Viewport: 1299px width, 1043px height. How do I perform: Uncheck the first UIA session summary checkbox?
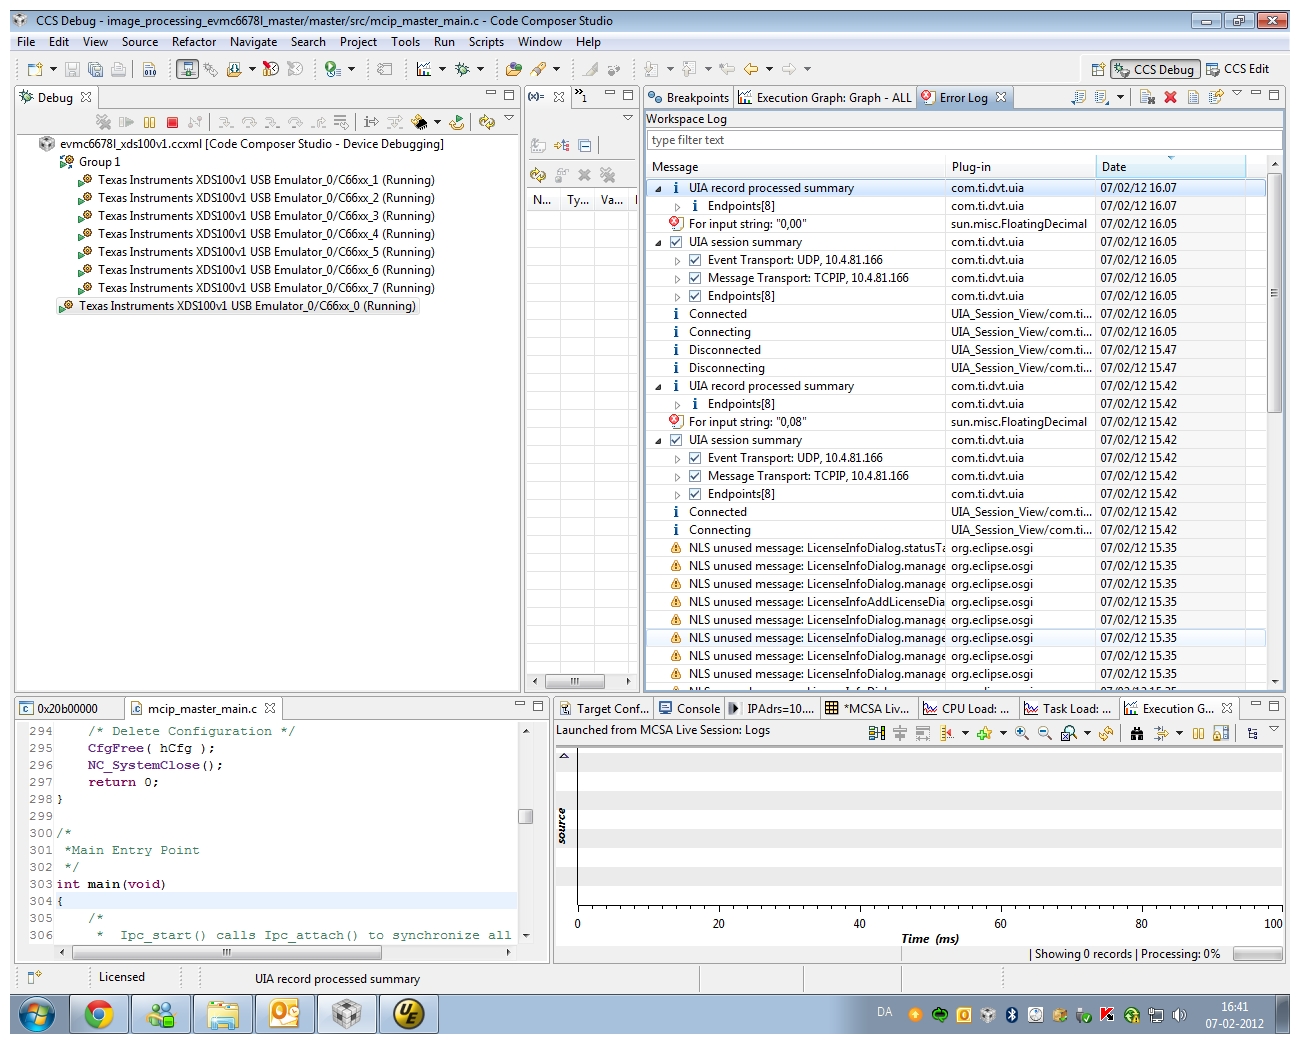(676, 242)
